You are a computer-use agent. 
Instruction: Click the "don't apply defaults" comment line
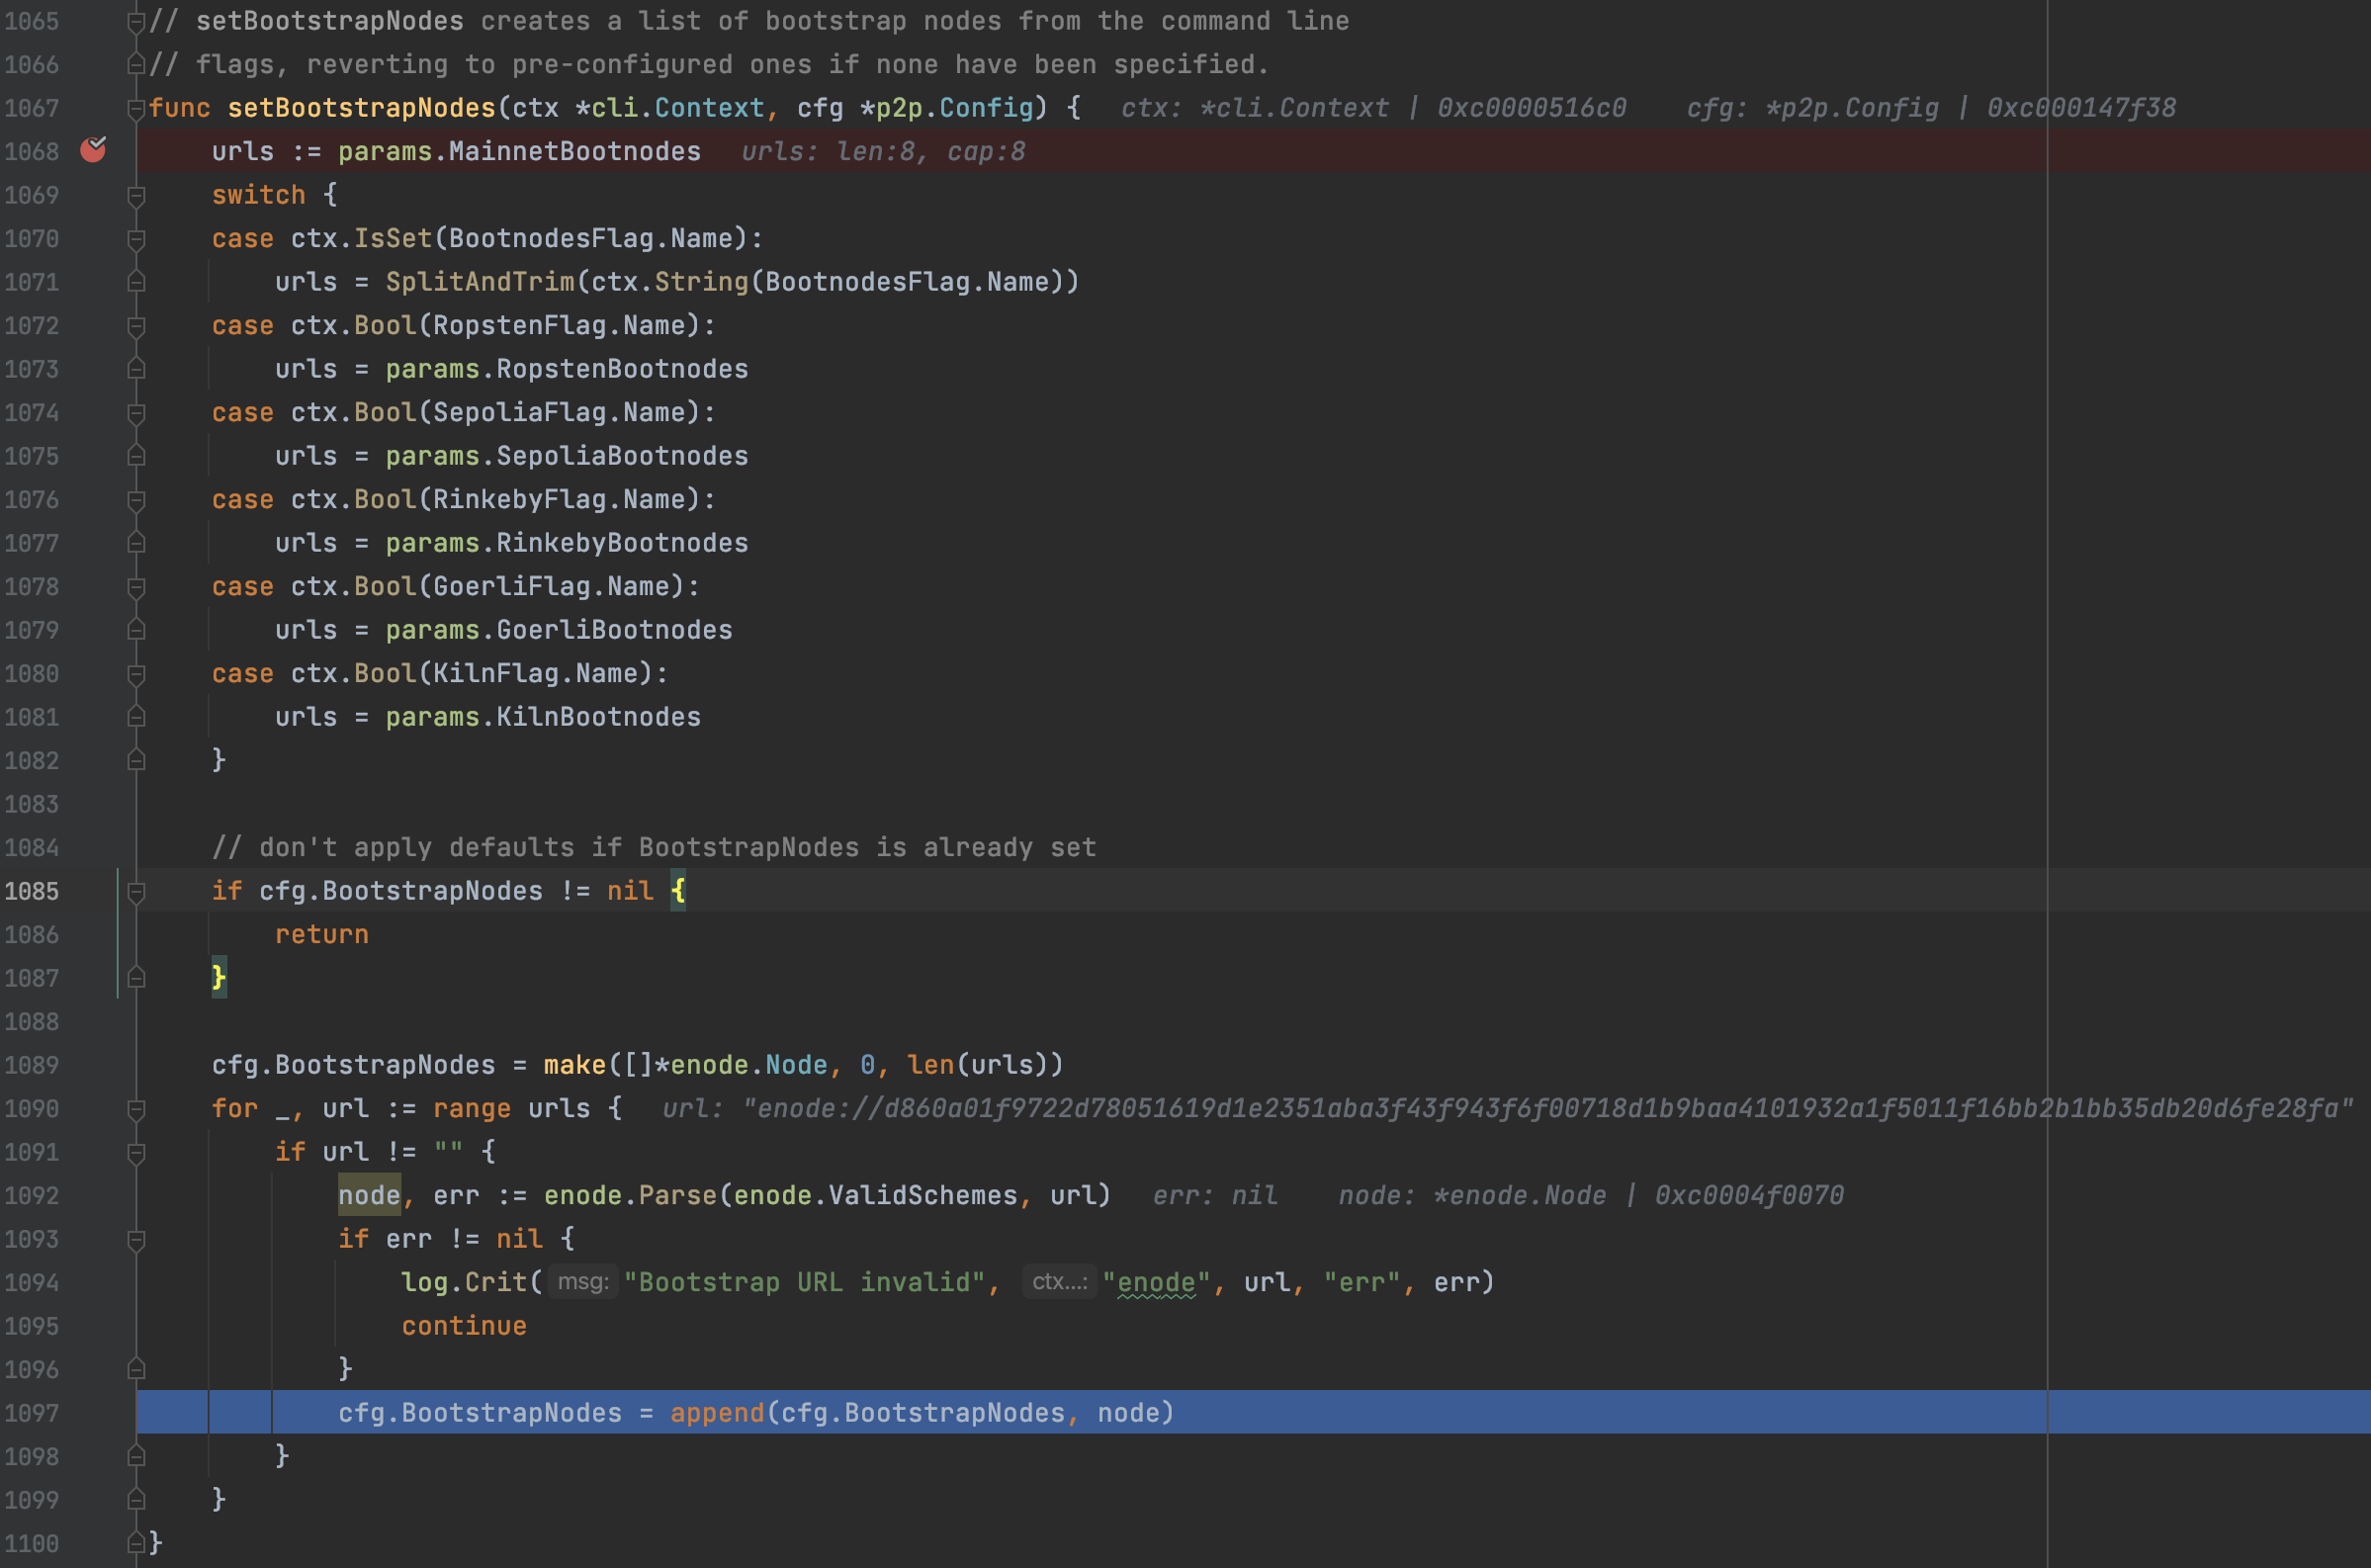[654, 848]
